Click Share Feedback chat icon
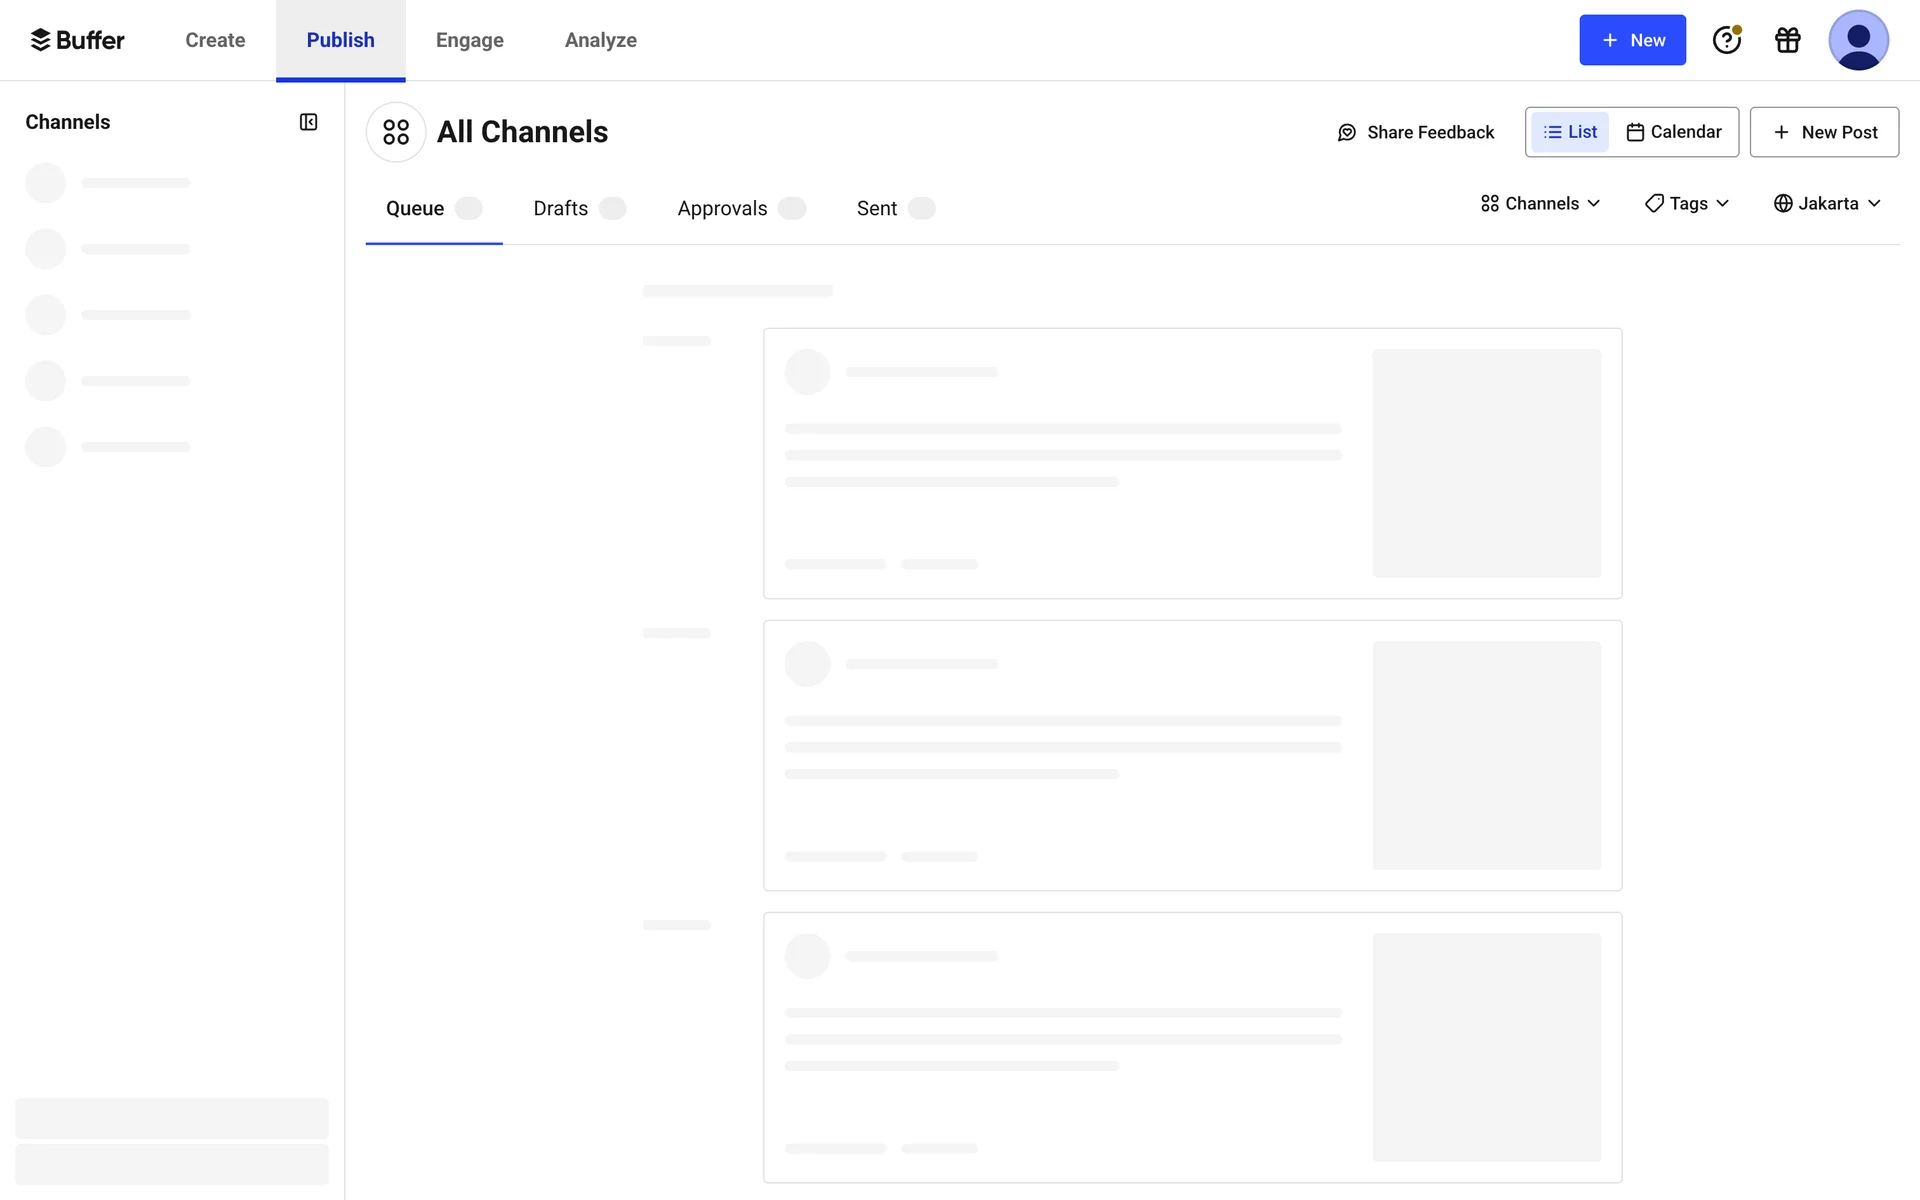This screenshot has height=1200, width=1920. [1347, 133]
